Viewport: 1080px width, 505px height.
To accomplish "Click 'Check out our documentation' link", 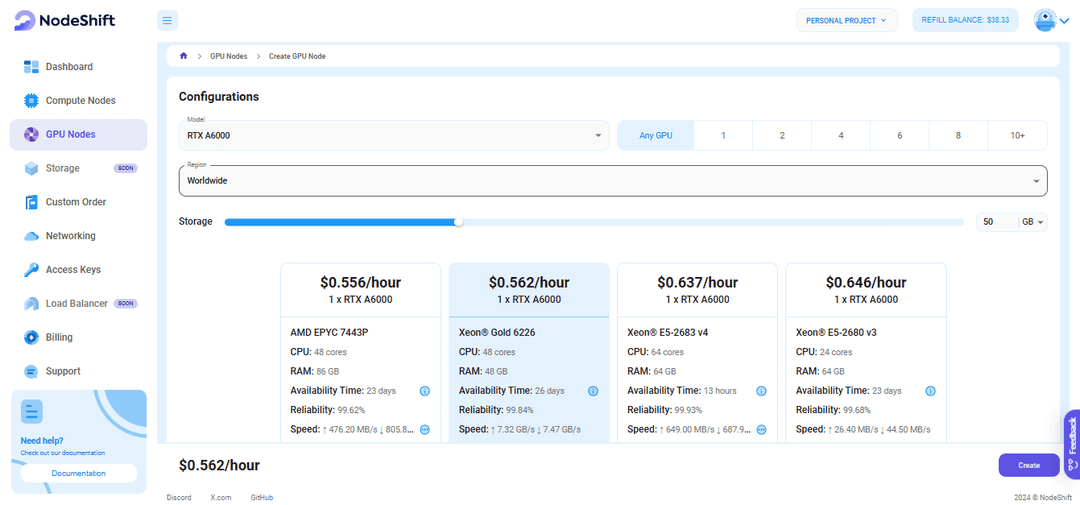I will tap(63, 453).
